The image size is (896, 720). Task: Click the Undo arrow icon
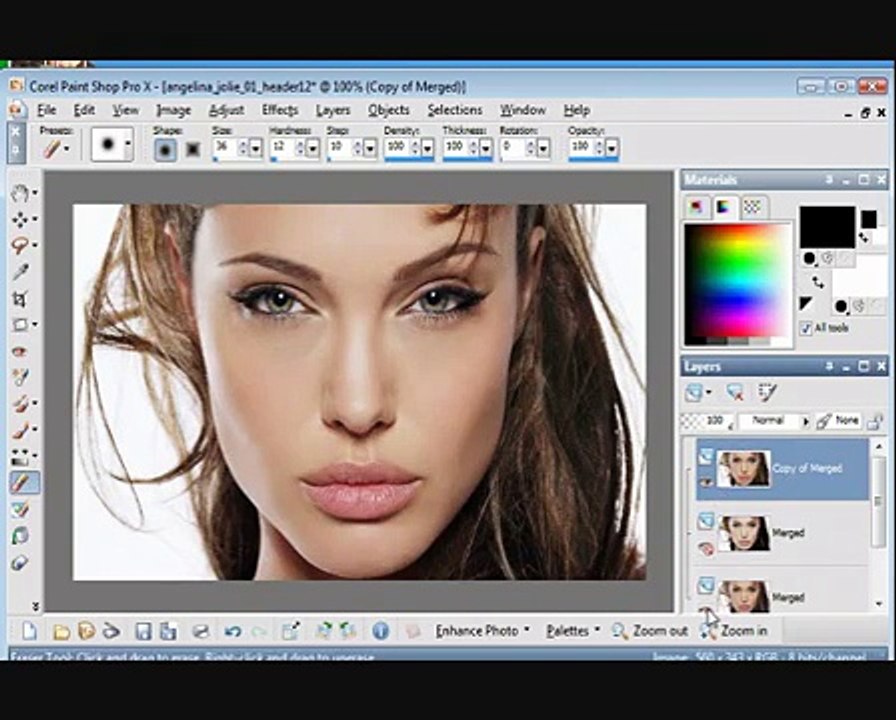pyautogui.click(x=233, y=631)
